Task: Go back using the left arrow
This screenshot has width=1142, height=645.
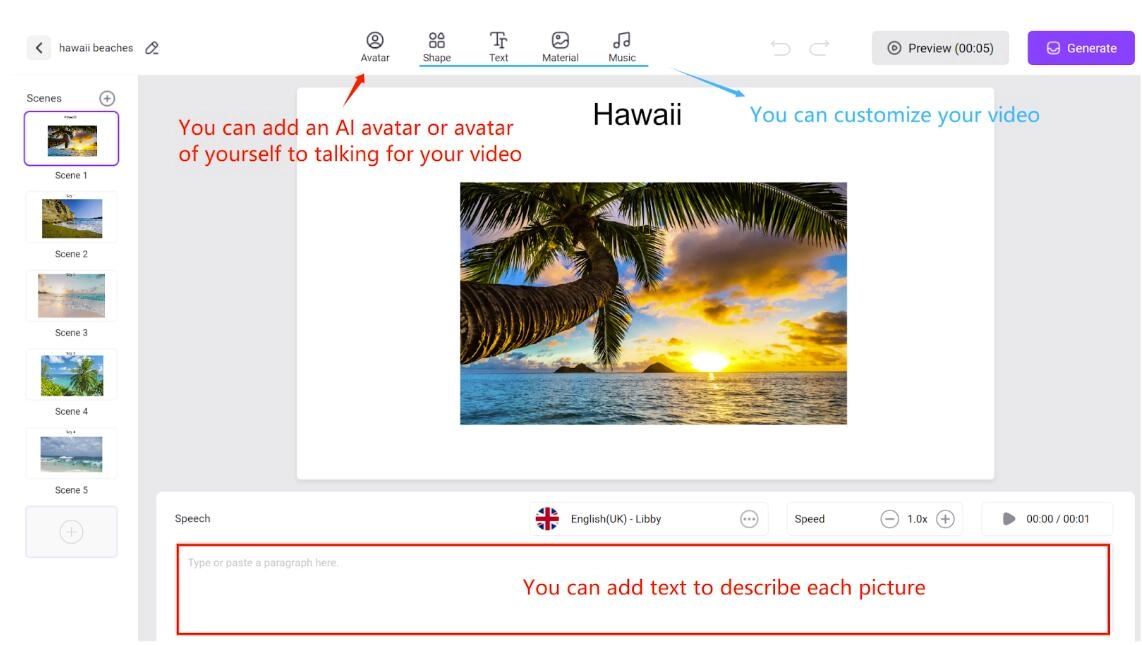Action: click(x=37, y=46)
